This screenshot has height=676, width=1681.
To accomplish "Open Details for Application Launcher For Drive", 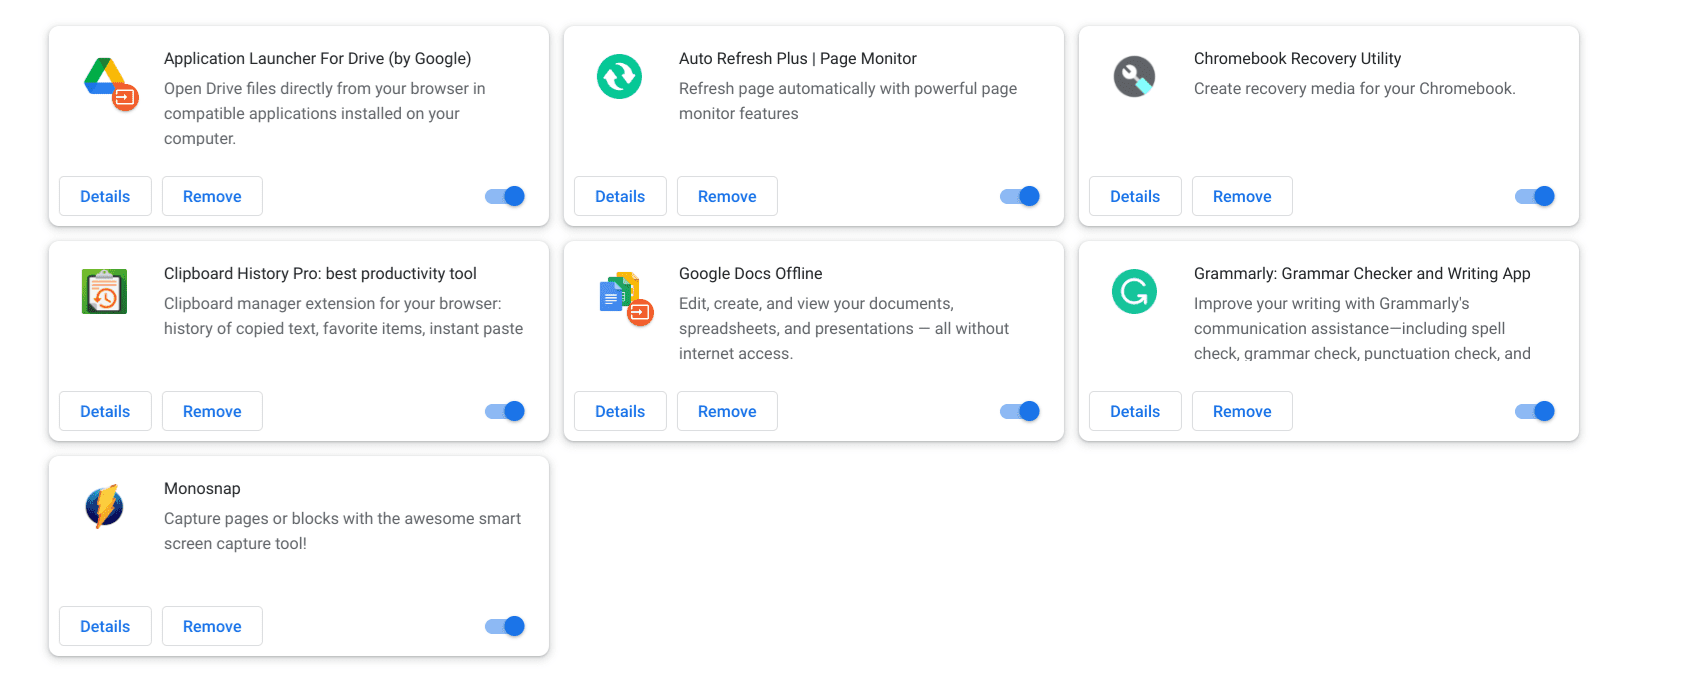I will [x=105, y=196].
